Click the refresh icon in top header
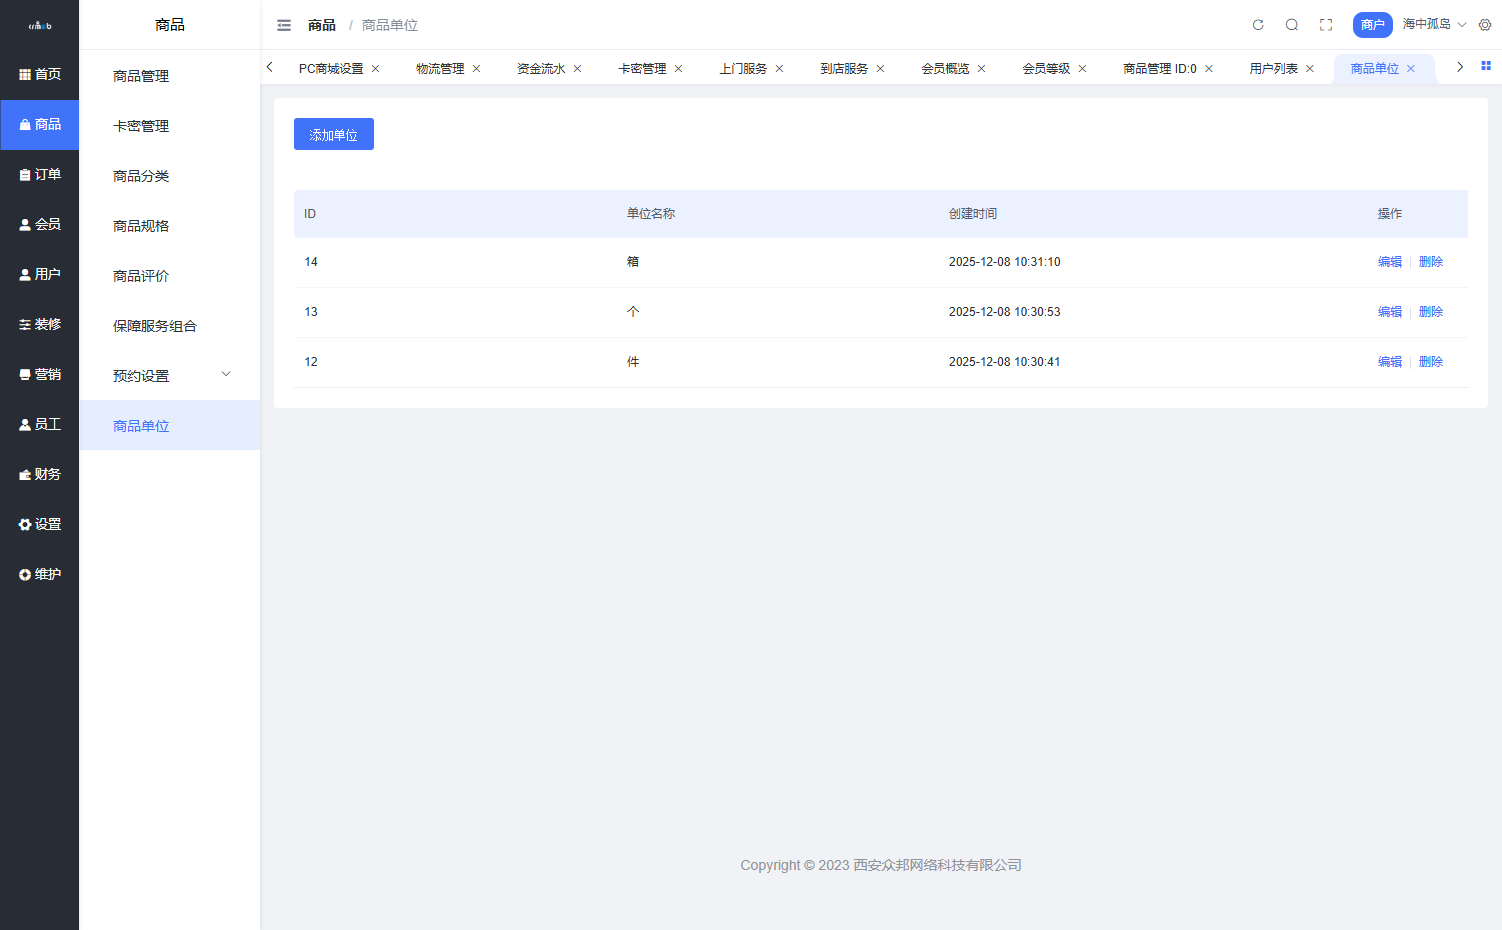The height and width of the screenshot is (930, 1502). click(1258, 25)
